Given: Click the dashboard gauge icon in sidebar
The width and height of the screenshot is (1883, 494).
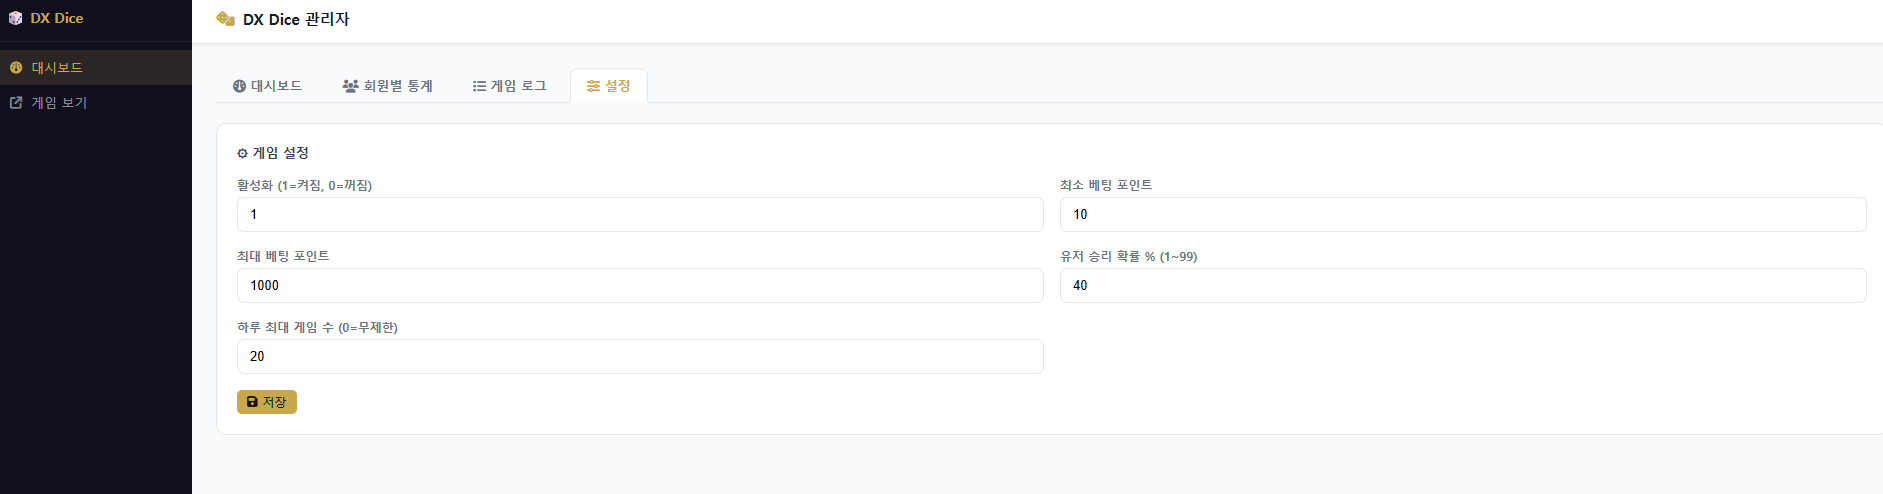Looking at the screenshot, I should pos(16,68).
